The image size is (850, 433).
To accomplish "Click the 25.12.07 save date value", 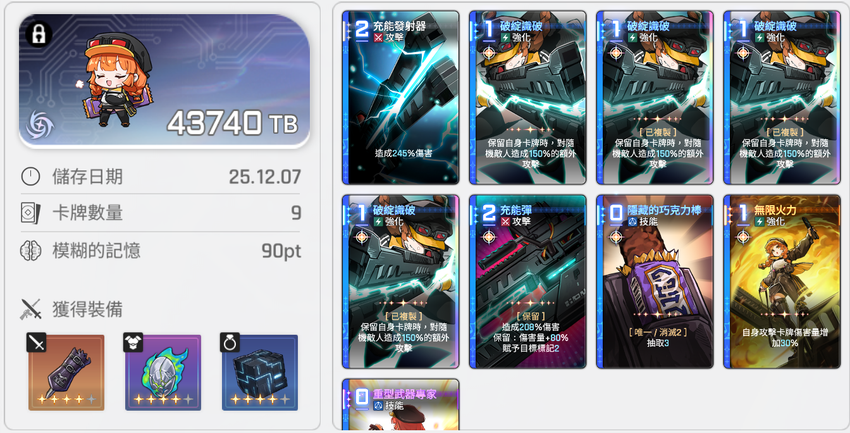I will coord(265,177).
